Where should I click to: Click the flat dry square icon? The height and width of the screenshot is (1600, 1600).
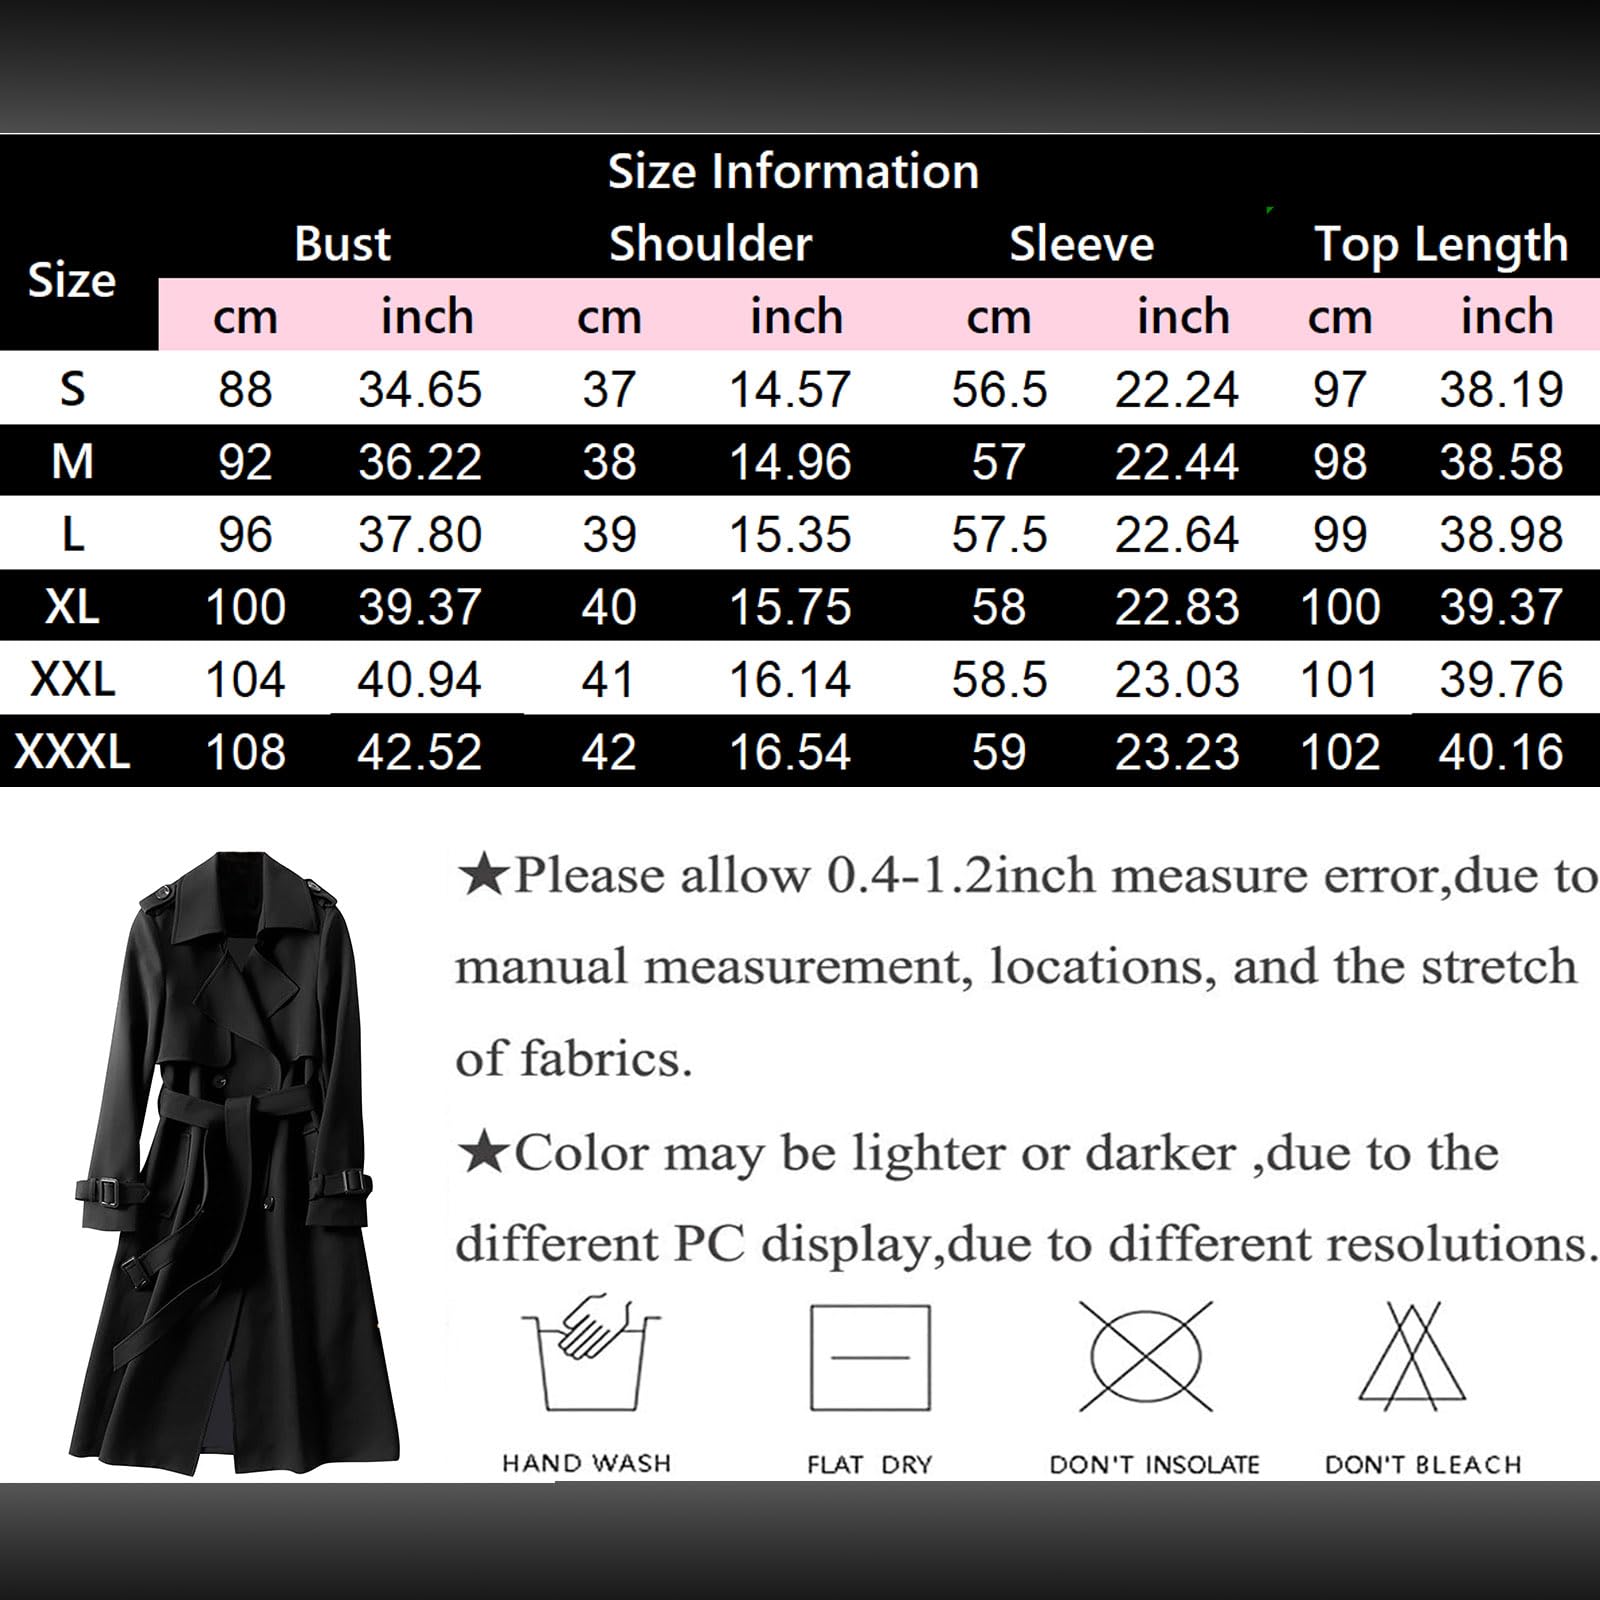870,1357
